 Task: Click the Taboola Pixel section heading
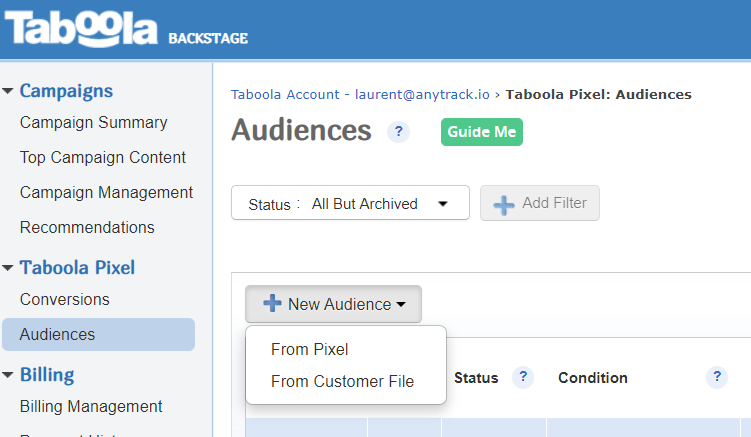77,268
